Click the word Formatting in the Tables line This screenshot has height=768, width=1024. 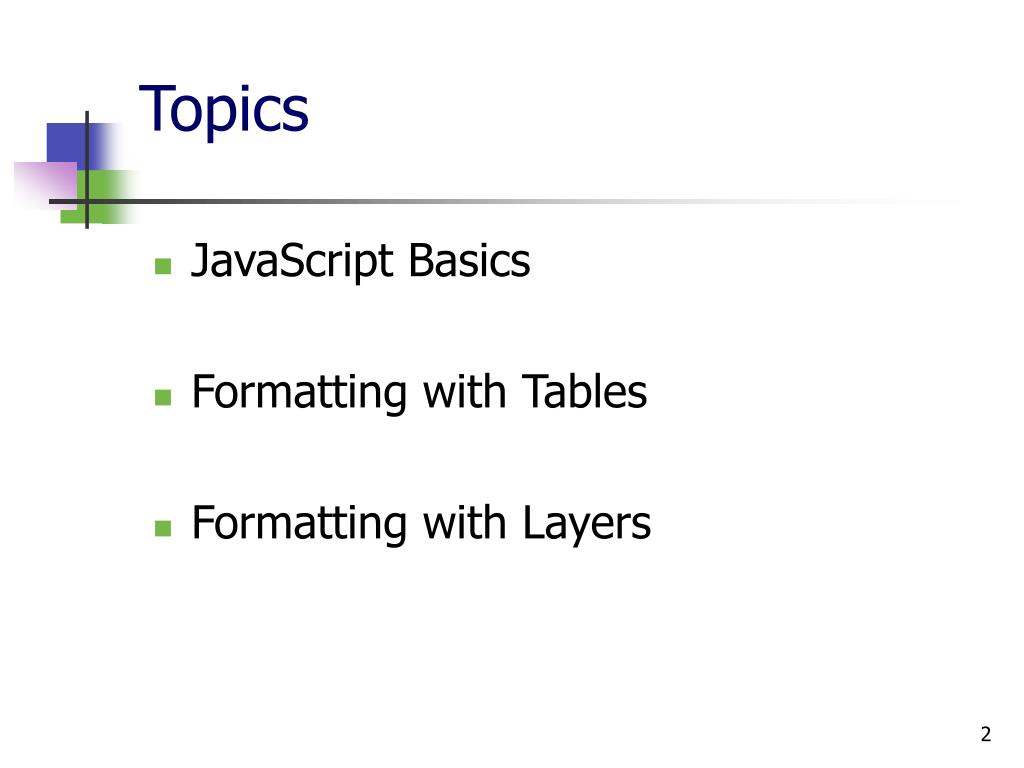pos(299,392)
